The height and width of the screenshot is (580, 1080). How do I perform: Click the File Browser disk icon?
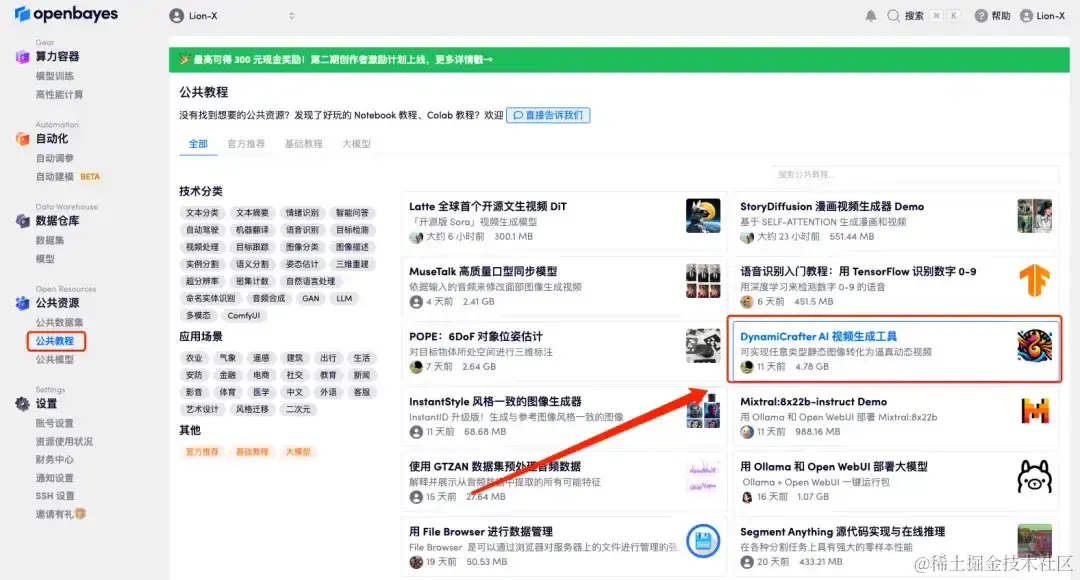tap(703, 541)
